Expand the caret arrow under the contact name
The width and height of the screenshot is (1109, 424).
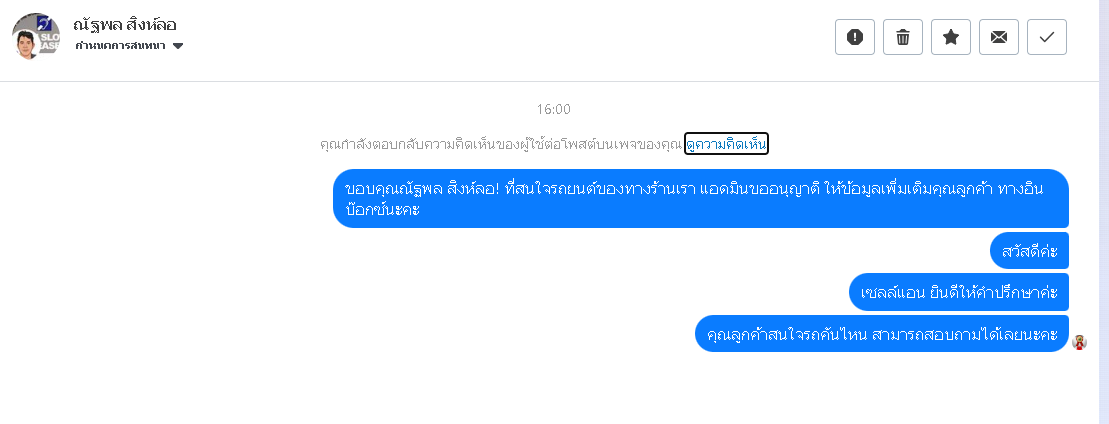(178, 47)
